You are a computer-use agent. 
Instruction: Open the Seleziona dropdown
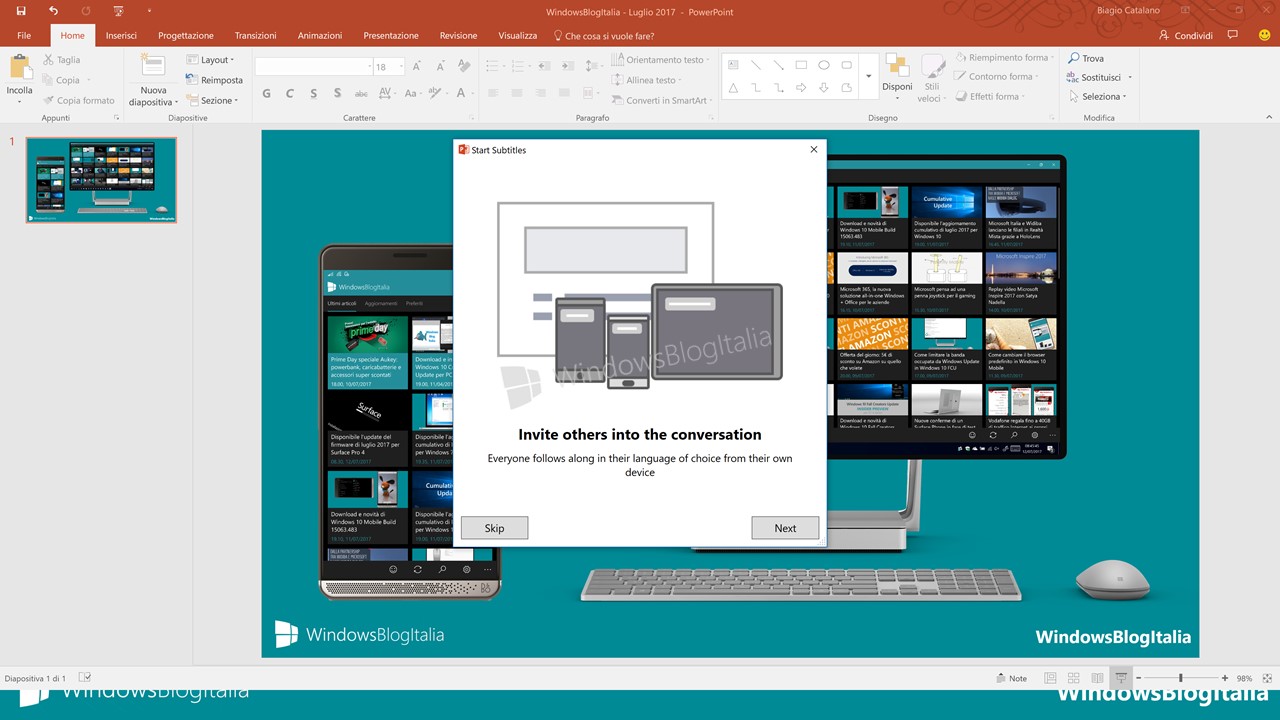[x=1097, y=96]
